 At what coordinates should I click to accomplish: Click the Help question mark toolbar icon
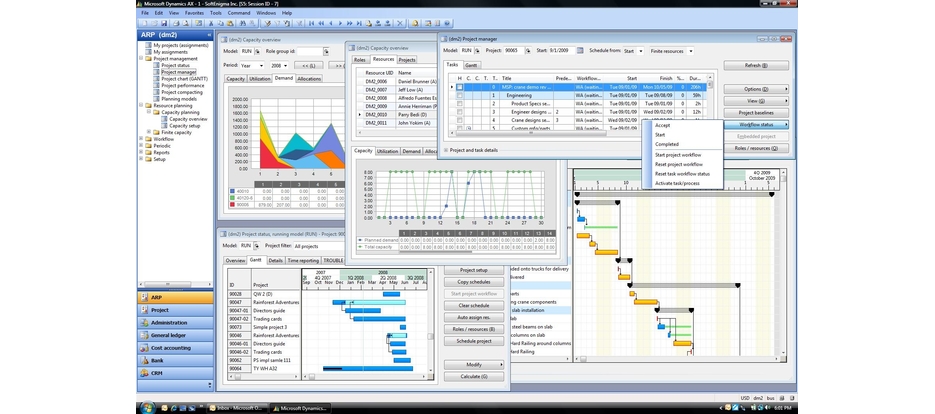447,23
